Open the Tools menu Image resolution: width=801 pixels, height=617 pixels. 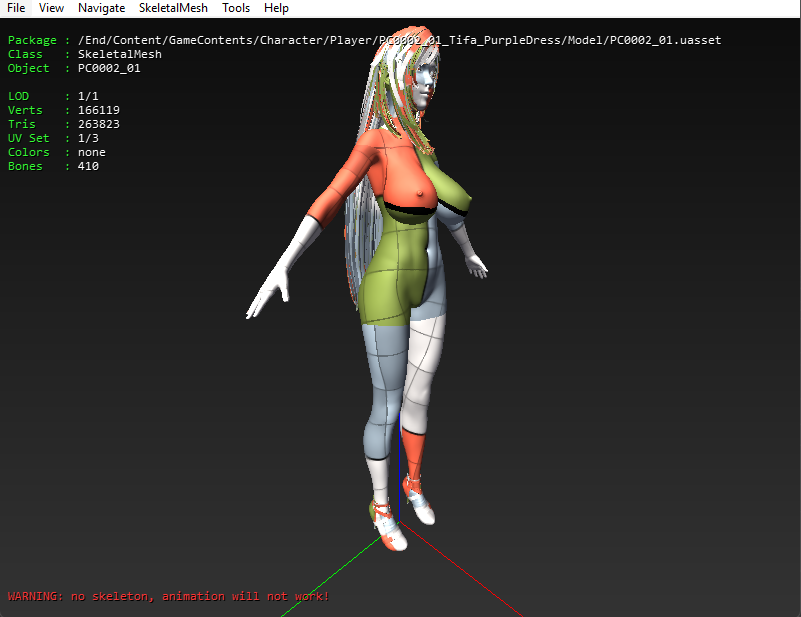[235, 8]
